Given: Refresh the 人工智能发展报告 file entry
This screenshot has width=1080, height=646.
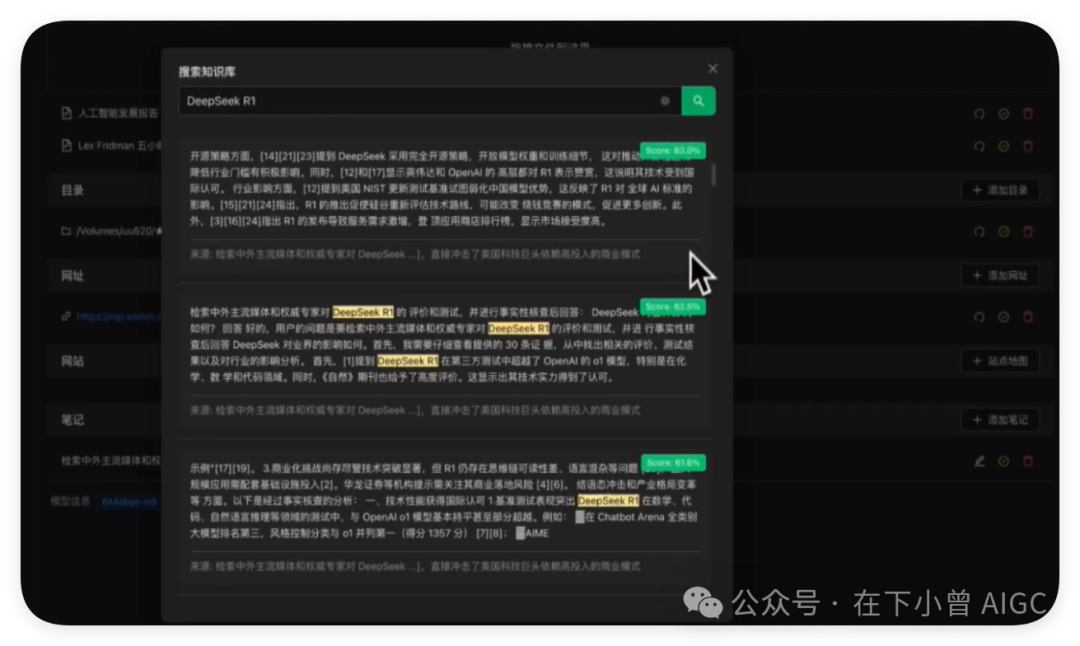Looking at the screenshot, I should click(x=979, y=114).
